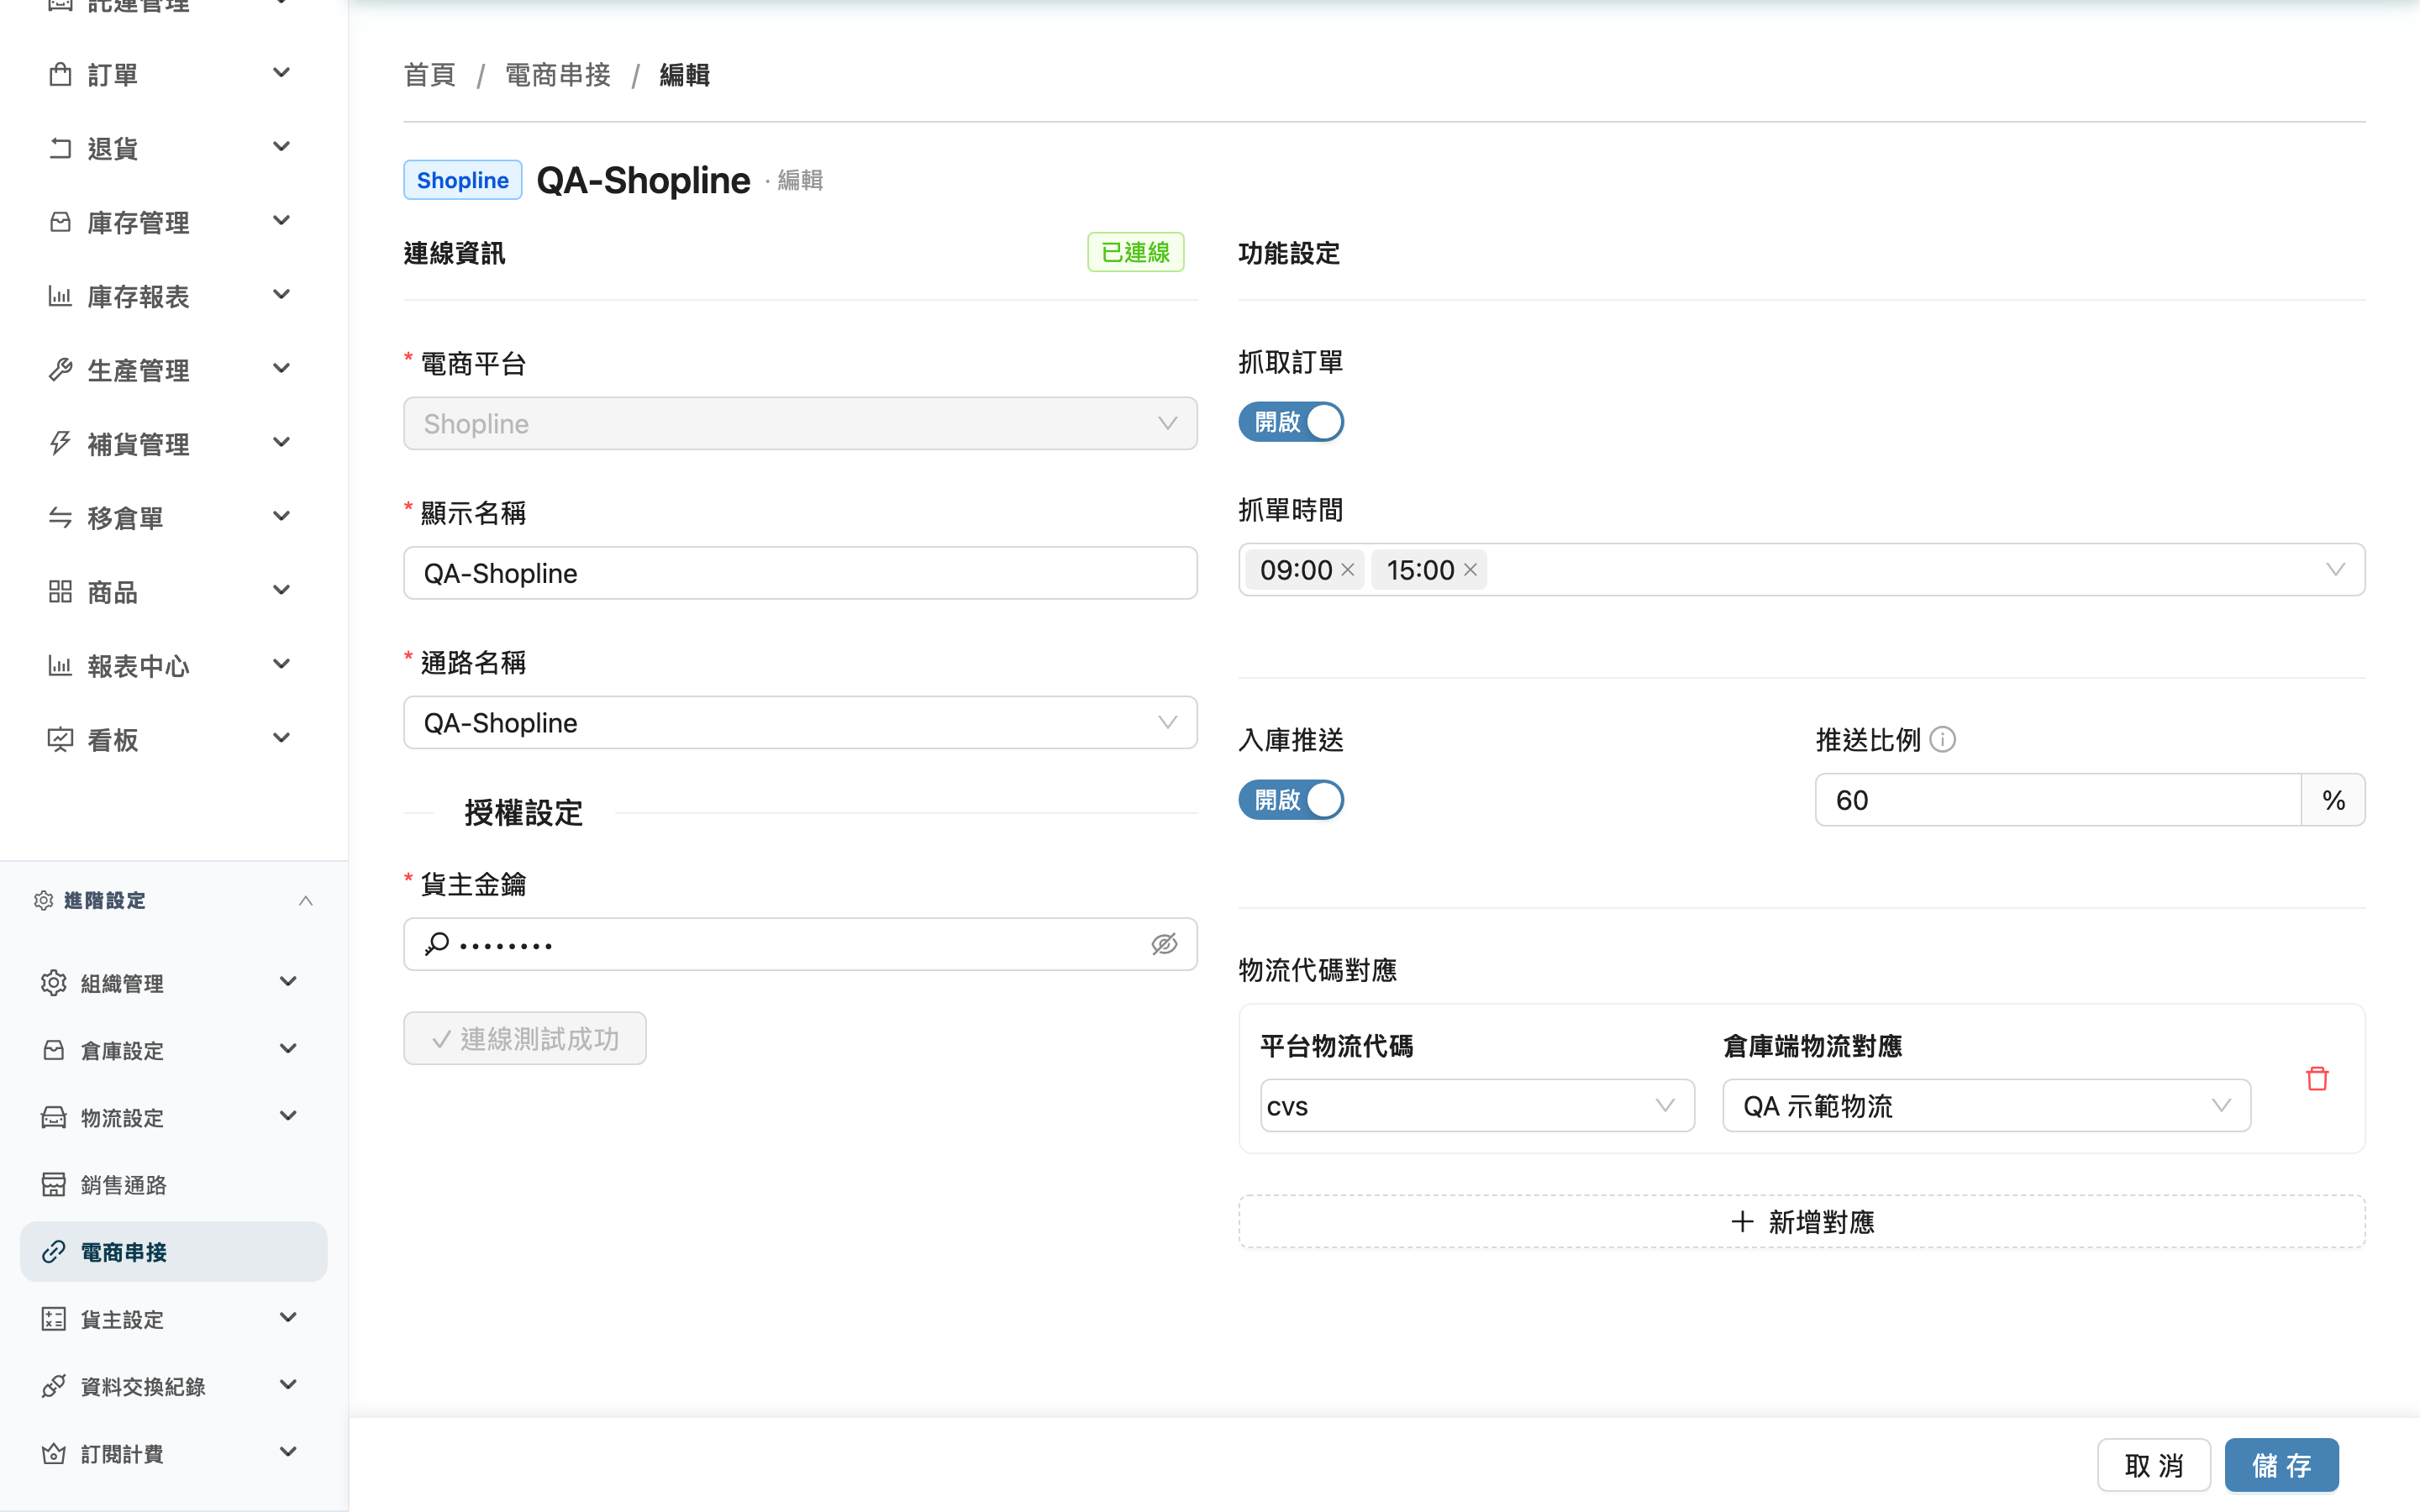Click the 顯示名稱 input field
The image size is (2420, 1512).
tap(800, 573)
